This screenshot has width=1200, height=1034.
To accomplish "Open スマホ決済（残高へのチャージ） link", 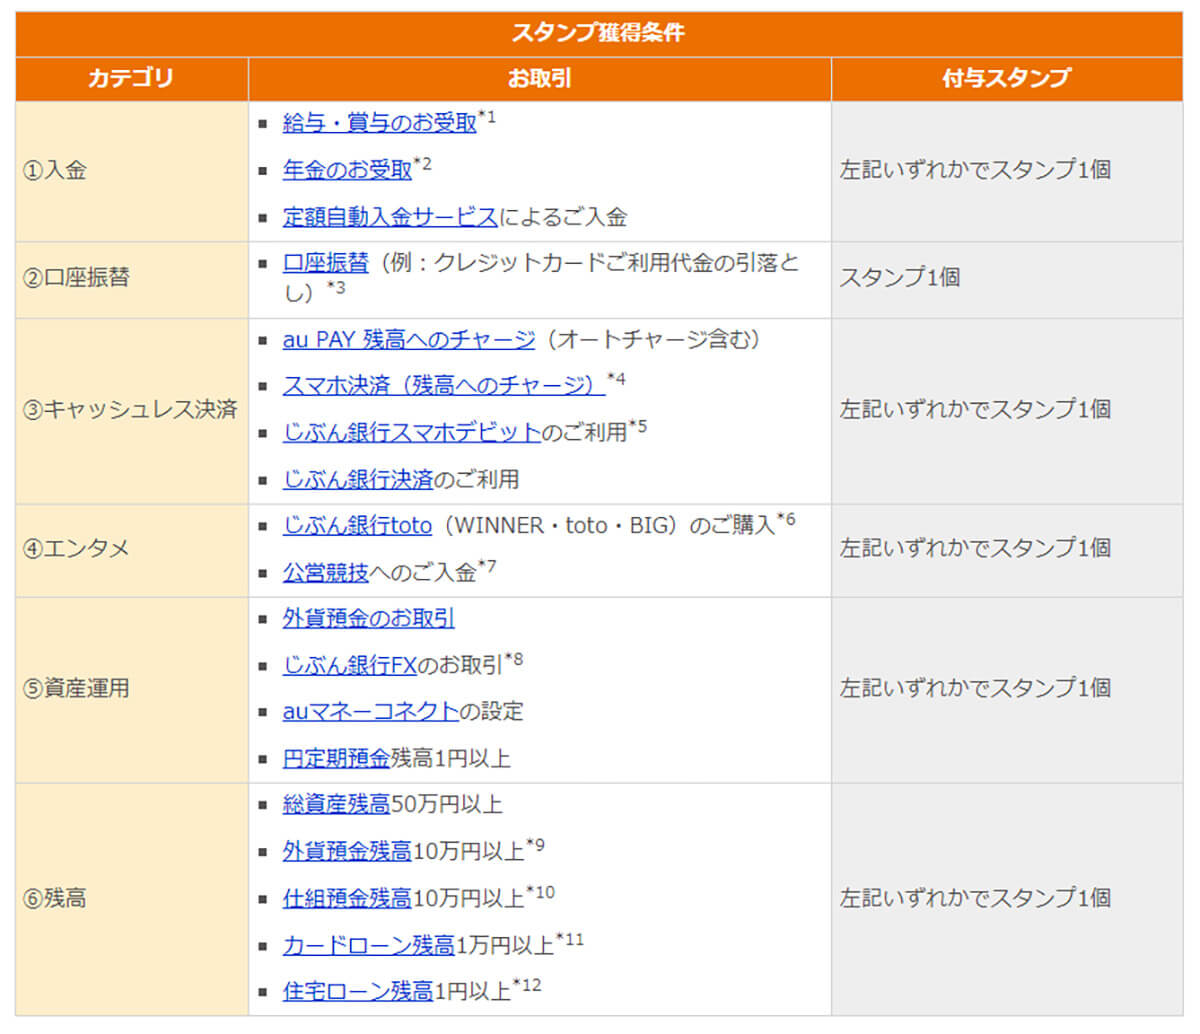I will (444, 385).
